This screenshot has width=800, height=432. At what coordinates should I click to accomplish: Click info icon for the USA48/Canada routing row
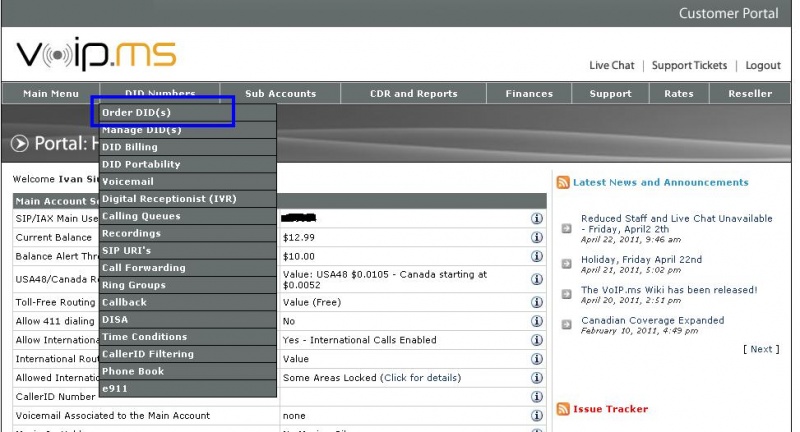click(x=536, y=279)
